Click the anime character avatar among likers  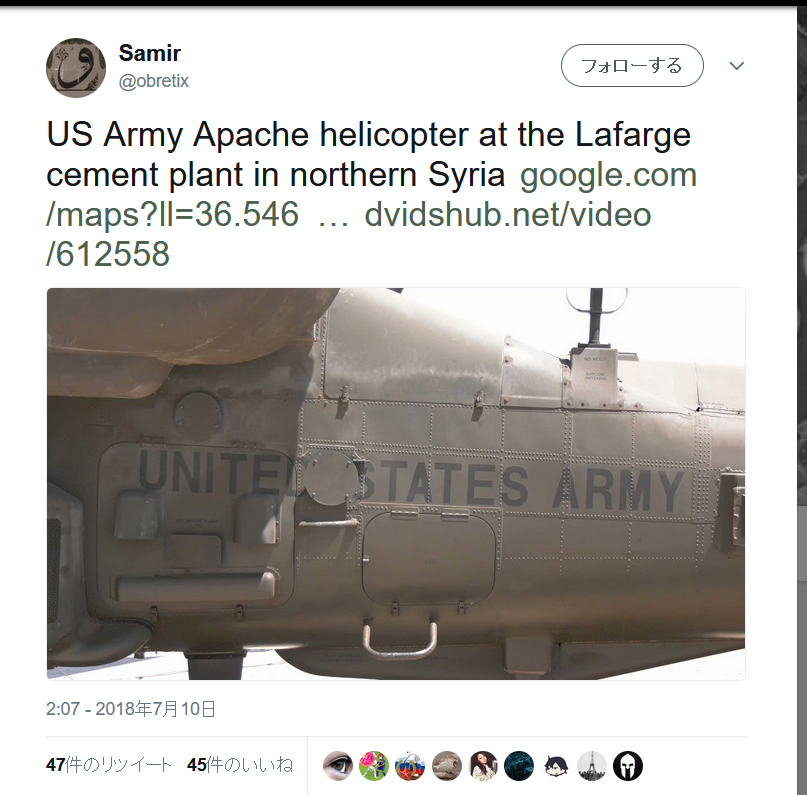(555, 766)
